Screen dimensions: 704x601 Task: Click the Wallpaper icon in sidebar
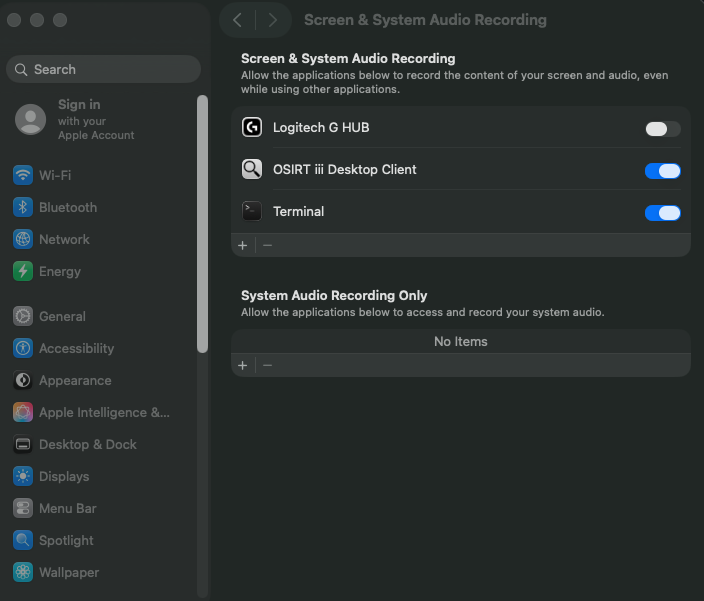click(x=23, y=572)
